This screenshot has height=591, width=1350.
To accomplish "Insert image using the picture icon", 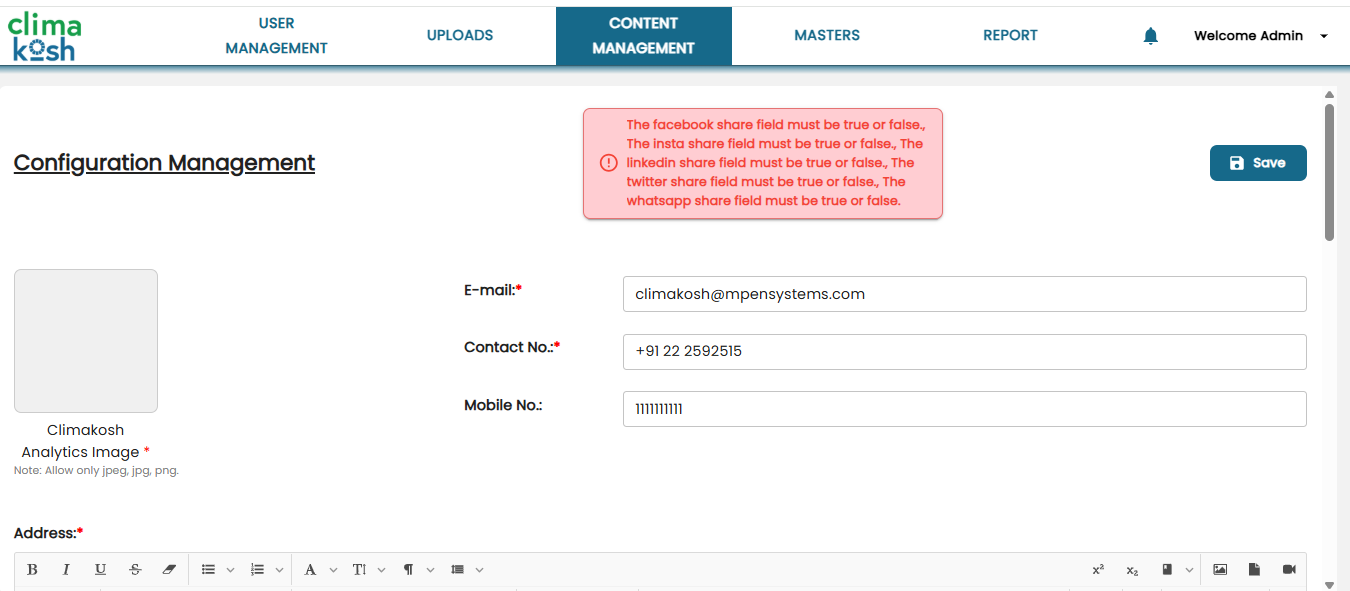I will tap(1220, 570).
